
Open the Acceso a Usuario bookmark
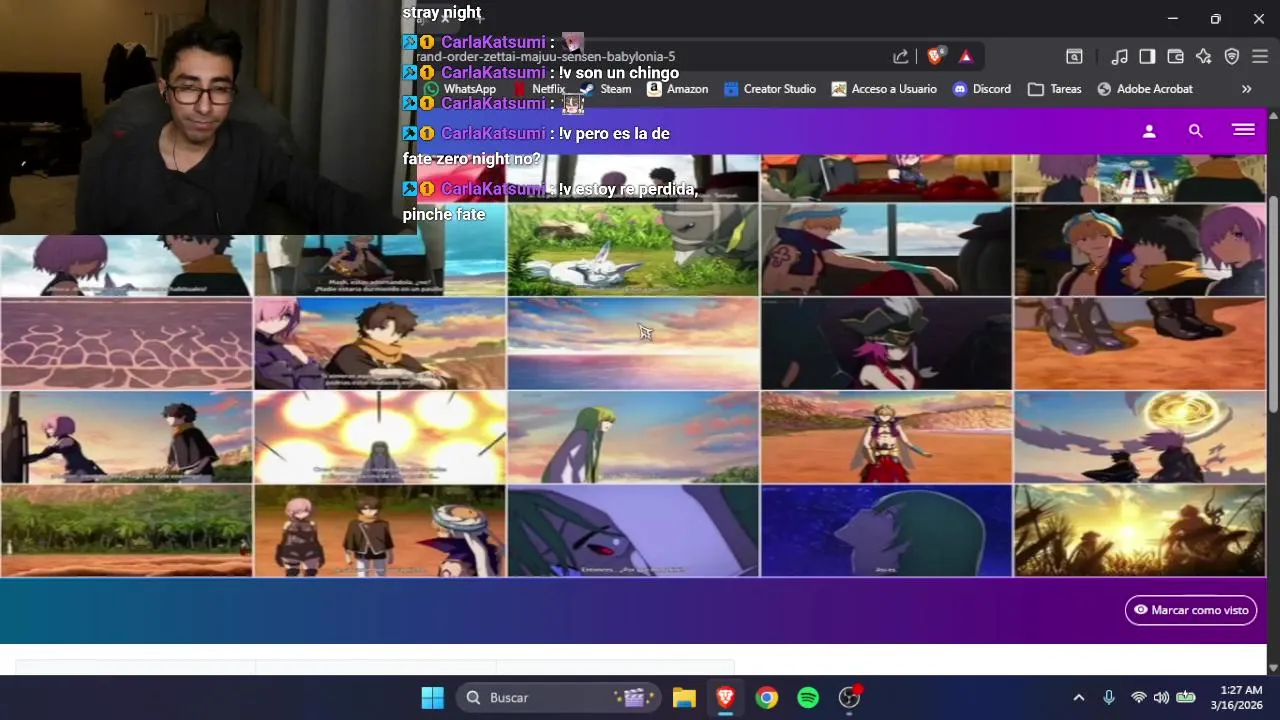tap(884, 89)
